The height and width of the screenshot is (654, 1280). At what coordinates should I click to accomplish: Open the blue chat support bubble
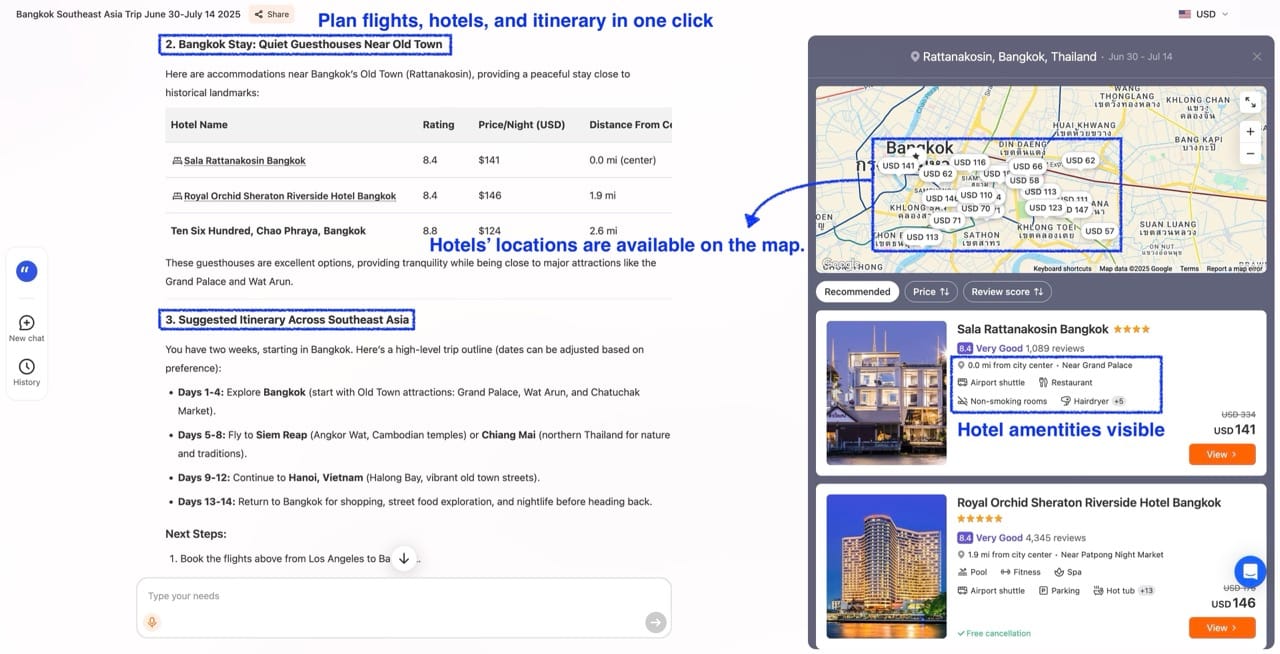tap(1250, 571)
